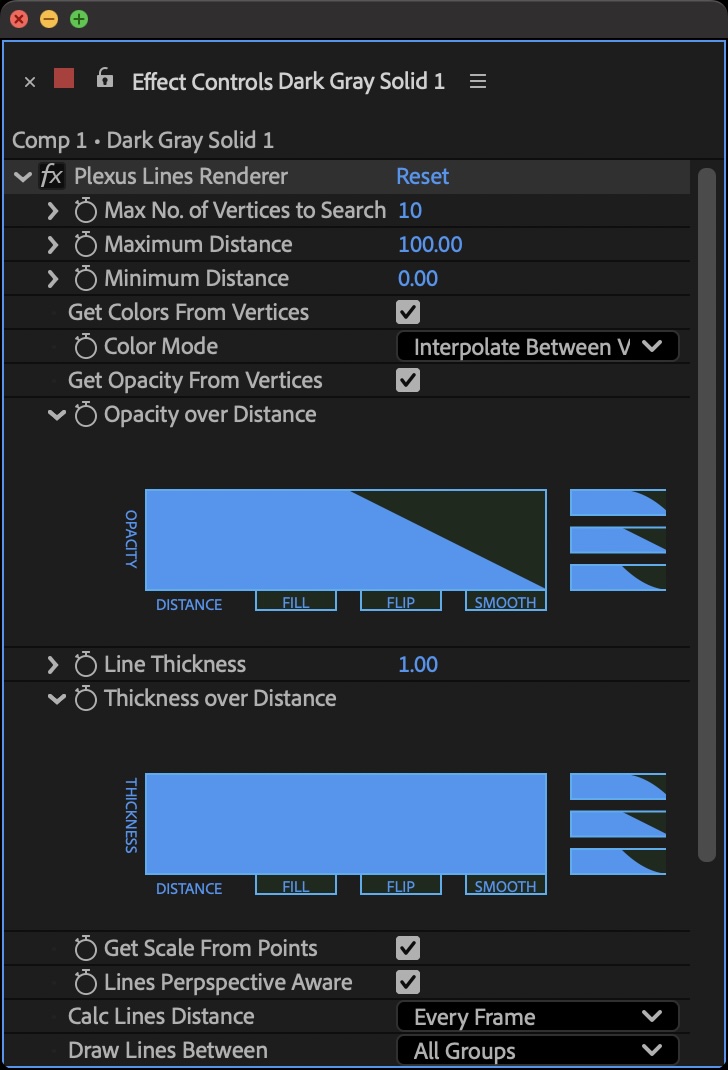The width and height of the screenshot is (728, 1070).
Task: Open Draw Lines Between dropdown
Action: point(538,1051)
